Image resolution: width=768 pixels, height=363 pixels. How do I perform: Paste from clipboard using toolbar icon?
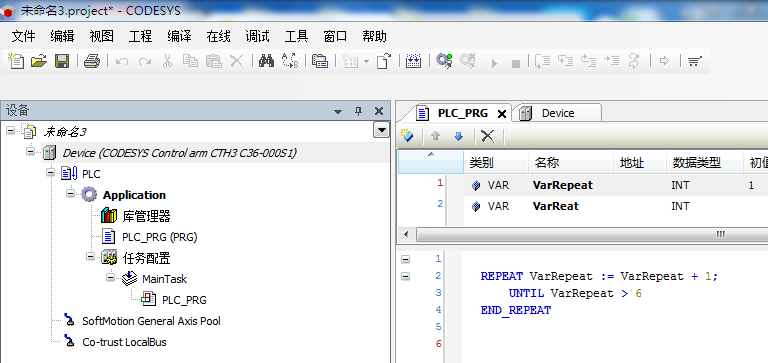click(x=214, y=61)
